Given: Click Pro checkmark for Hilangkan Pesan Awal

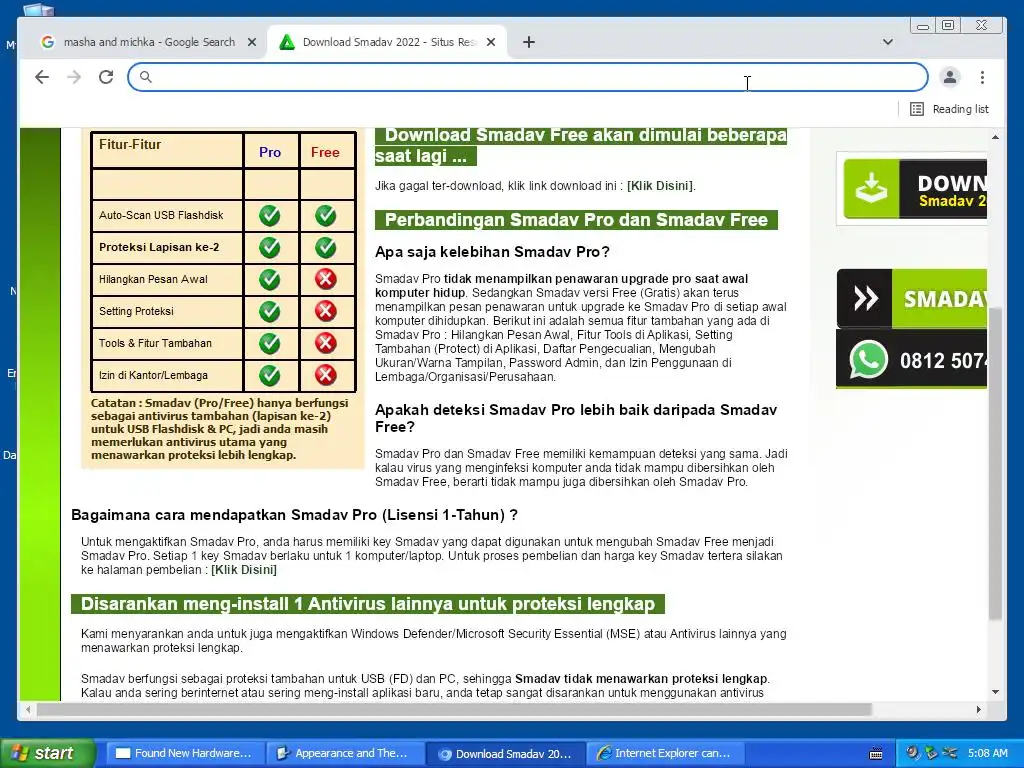Looking at the screenshot, I should (270, 280).
